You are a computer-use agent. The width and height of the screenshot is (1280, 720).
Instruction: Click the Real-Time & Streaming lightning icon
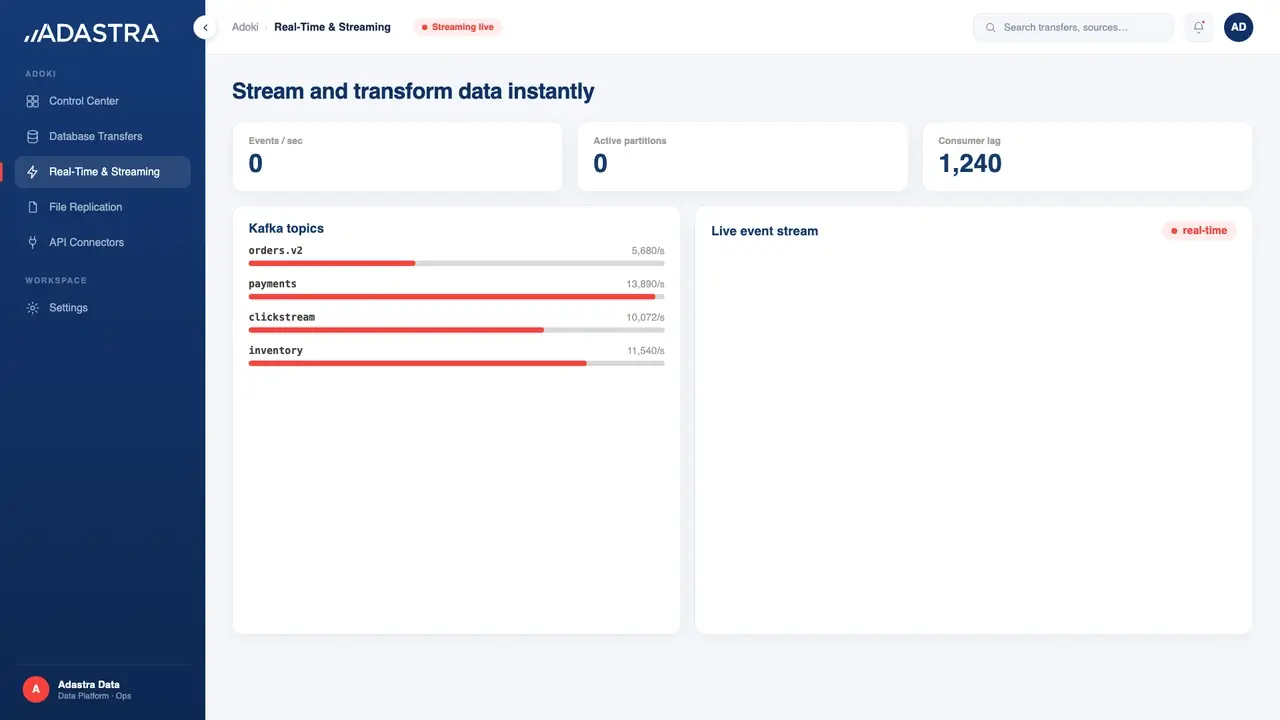click(32, 172)
